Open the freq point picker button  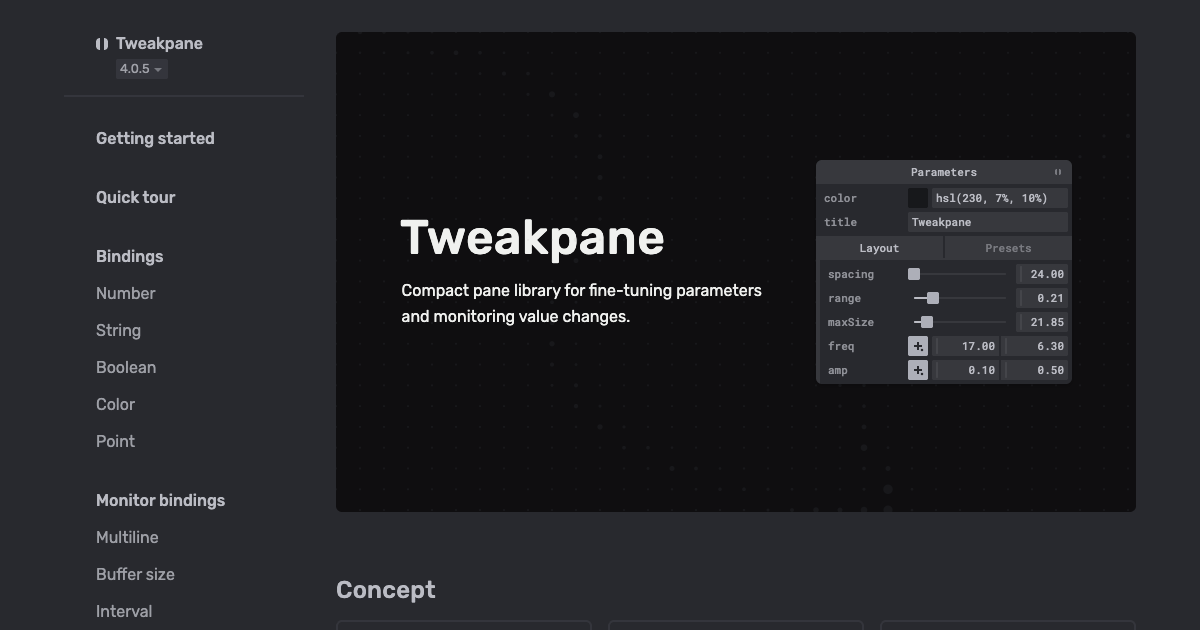point(918,346)
